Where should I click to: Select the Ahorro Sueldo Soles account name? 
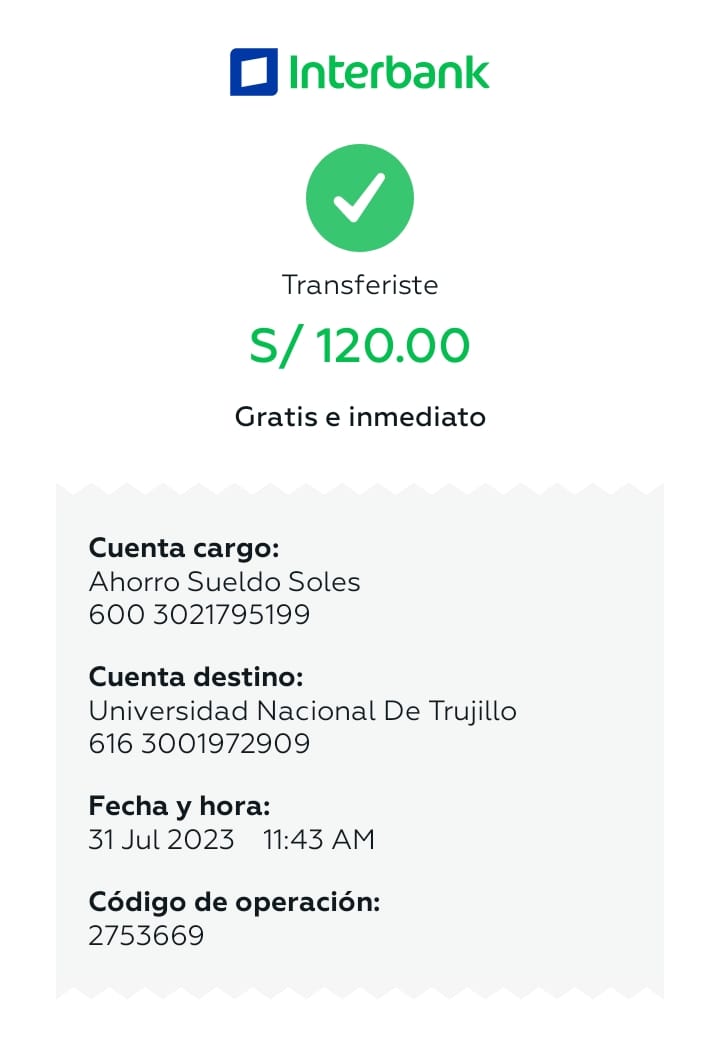[224, 581]
